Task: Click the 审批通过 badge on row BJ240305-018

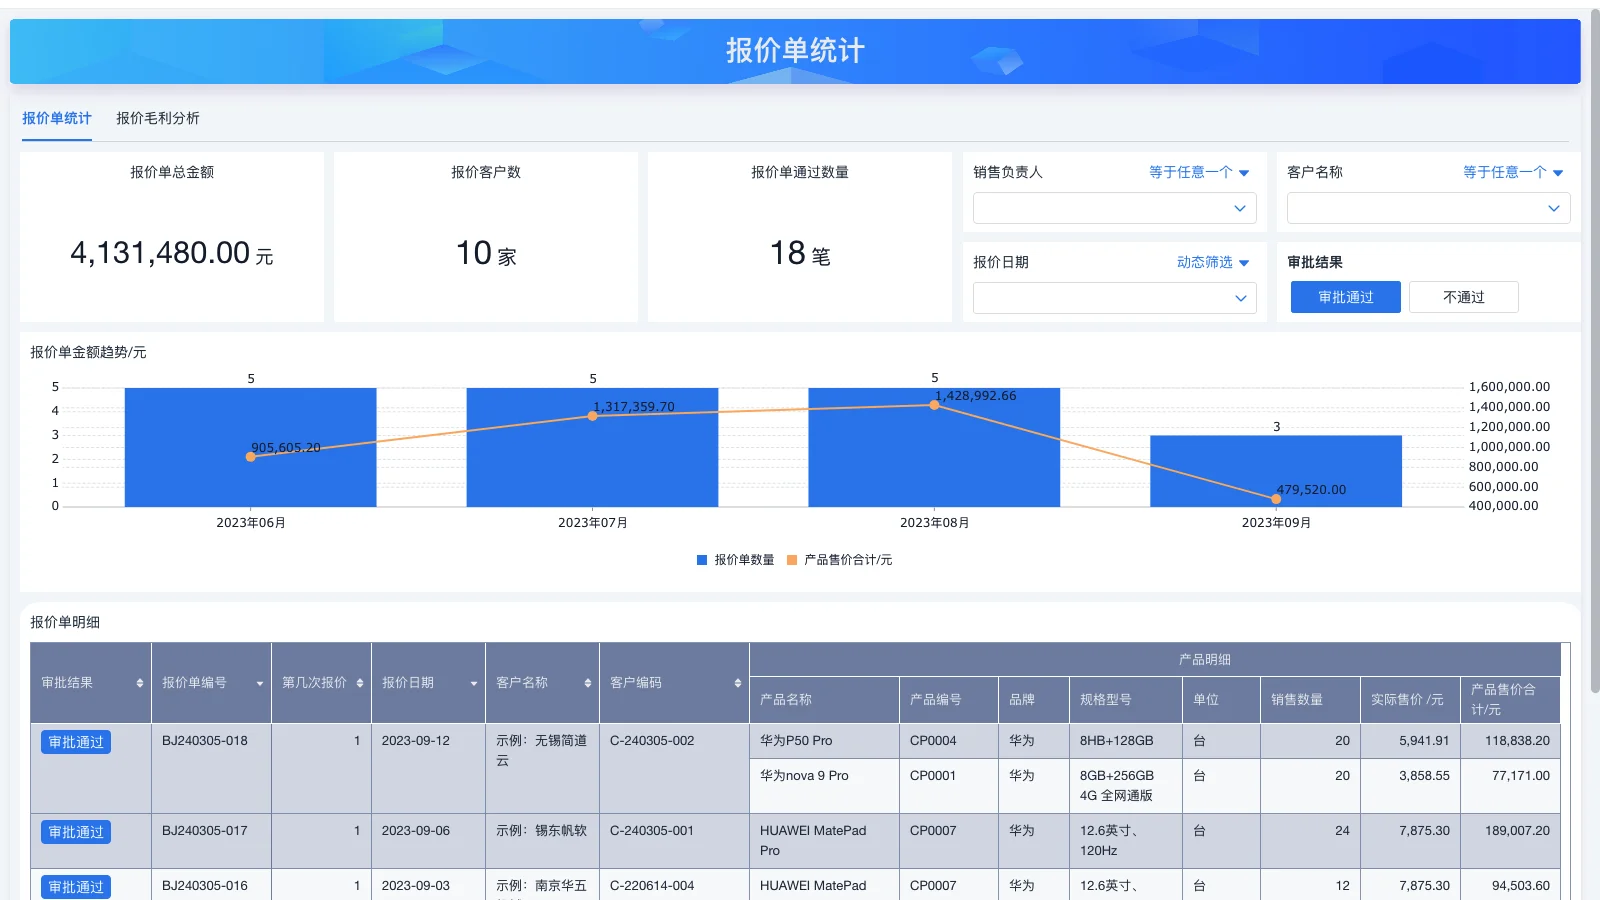Action: pyautogui.click(x=75, y=741)
